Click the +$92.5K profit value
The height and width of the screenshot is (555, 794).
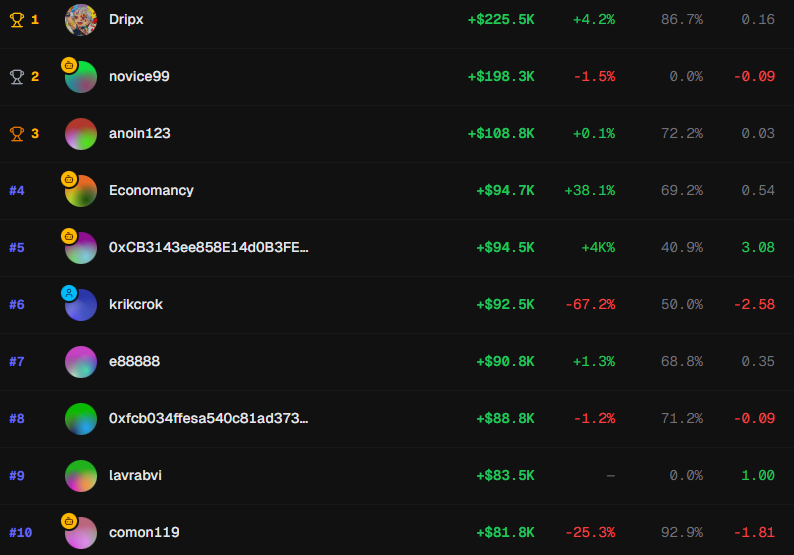pyautogui.click(x=505, y=304)
